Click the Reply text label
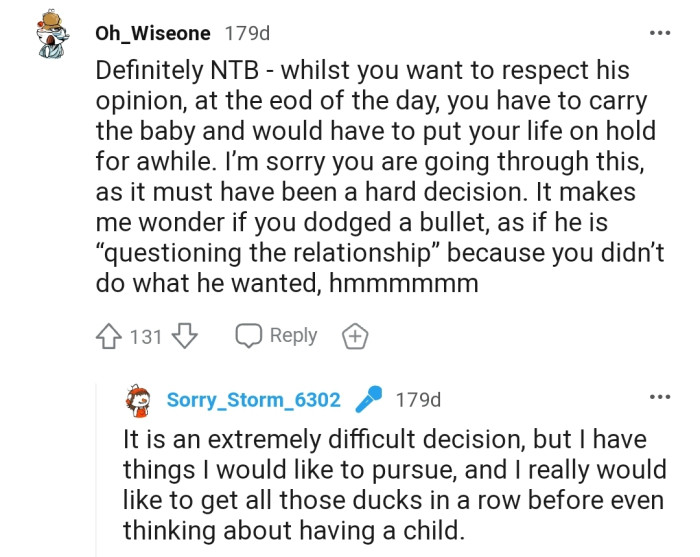Viewport: 700px width, 557px height. (293, 336)
